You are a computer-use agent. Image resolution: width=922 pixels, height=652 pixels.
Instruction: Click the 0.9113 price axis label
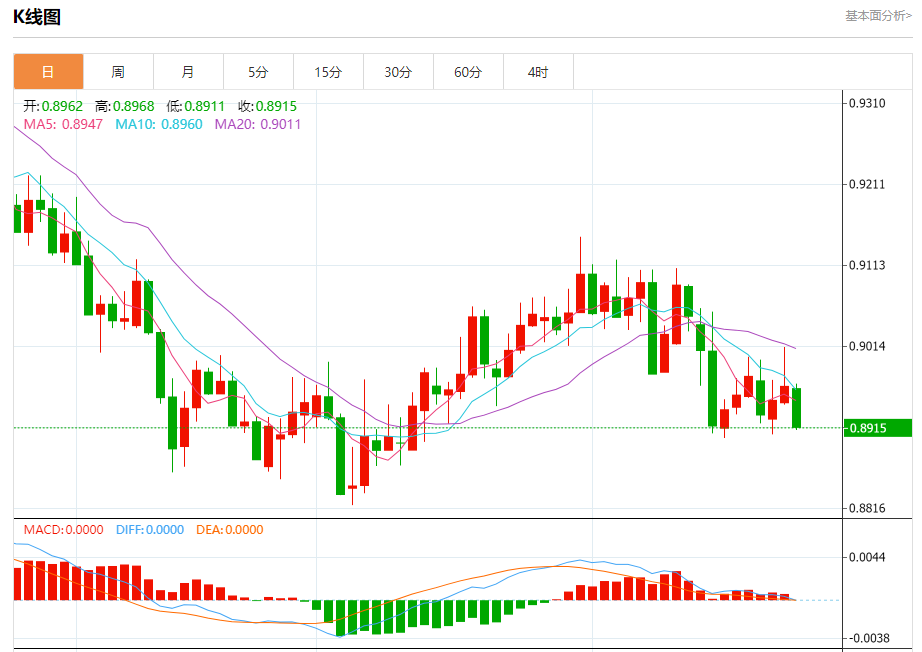(x=867, y=265)
